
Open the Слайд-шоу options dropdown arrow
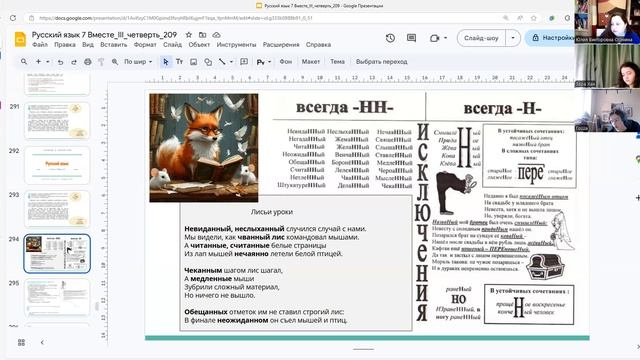click(513, 38)
